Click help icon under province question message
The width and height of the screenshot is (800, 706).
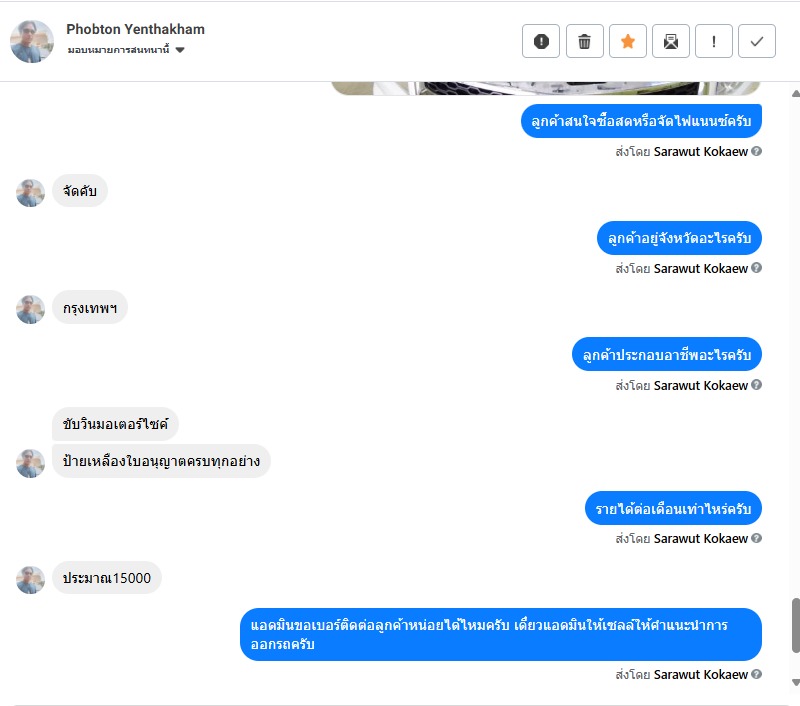(x=757, y=268)
